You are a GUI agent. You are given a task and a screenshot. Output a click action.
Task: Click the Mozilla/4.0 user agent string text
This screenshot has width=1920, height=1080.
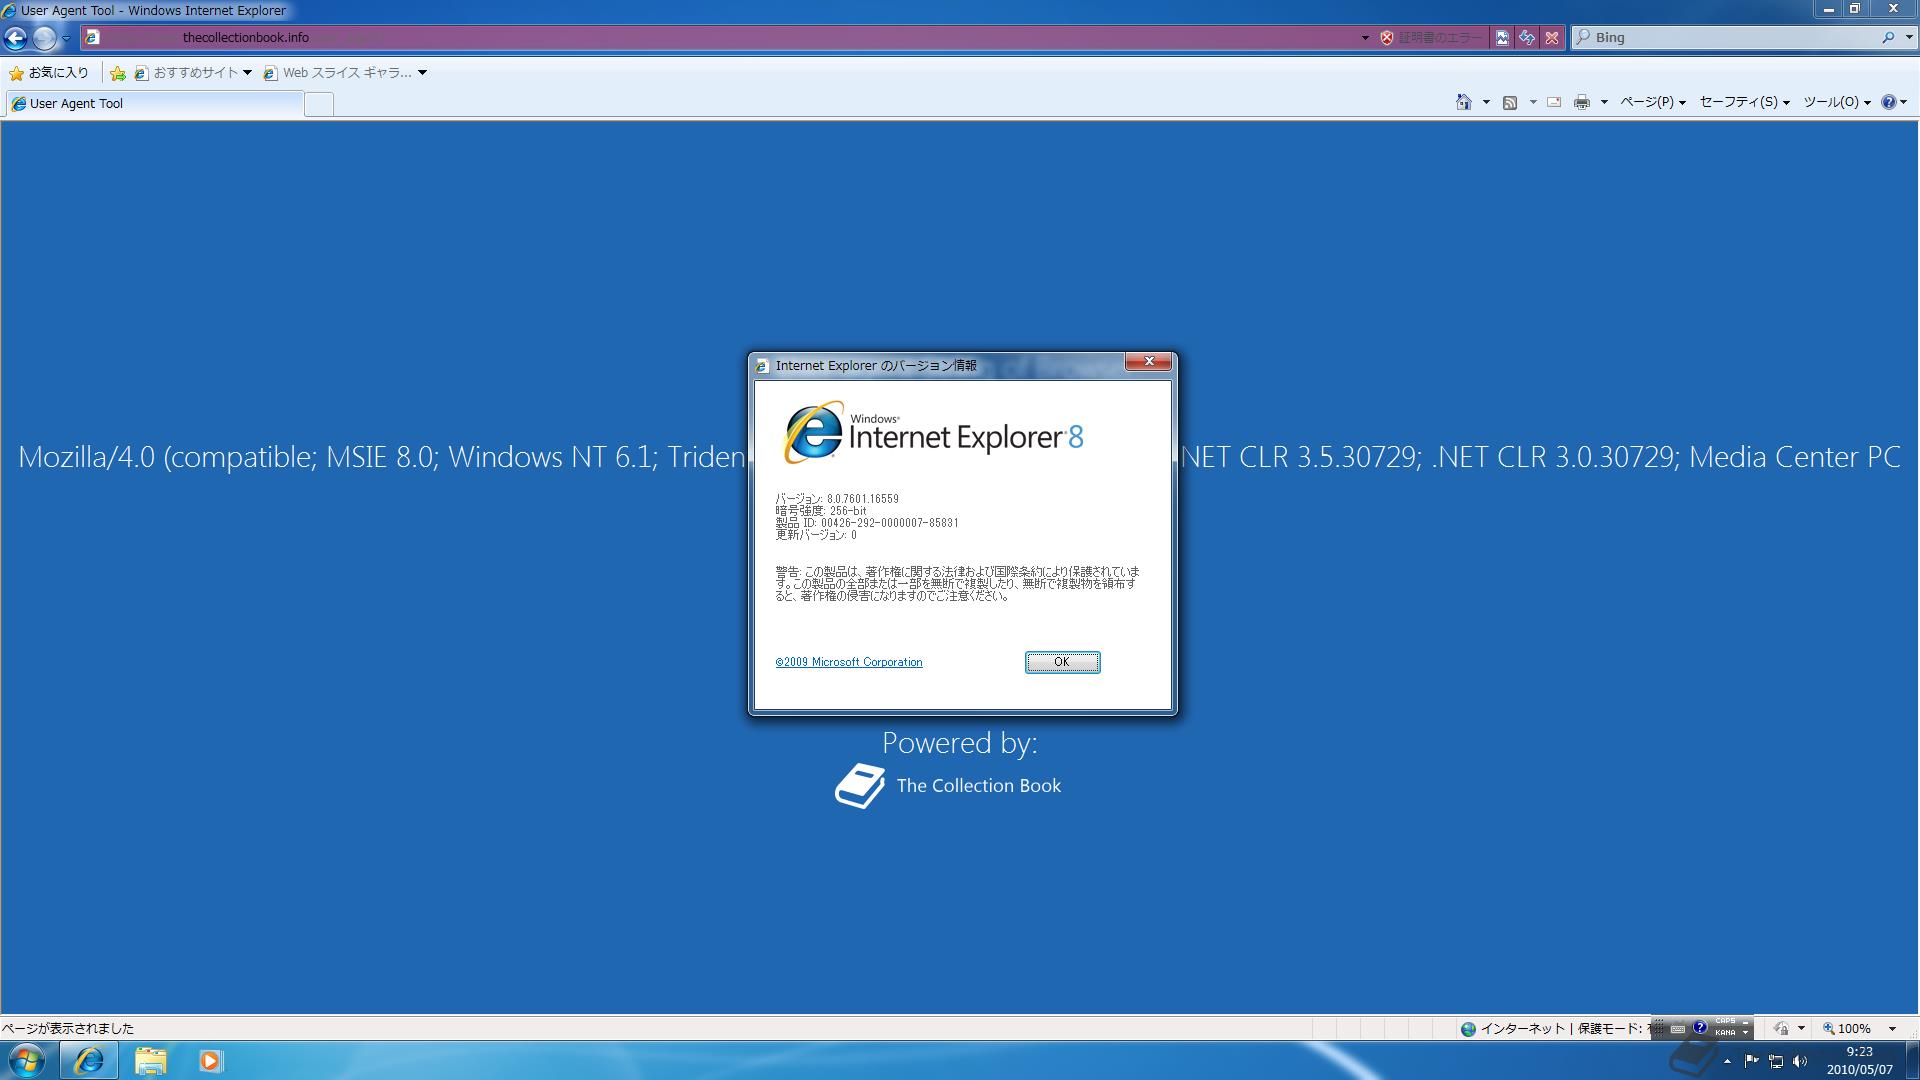[381, 457]
